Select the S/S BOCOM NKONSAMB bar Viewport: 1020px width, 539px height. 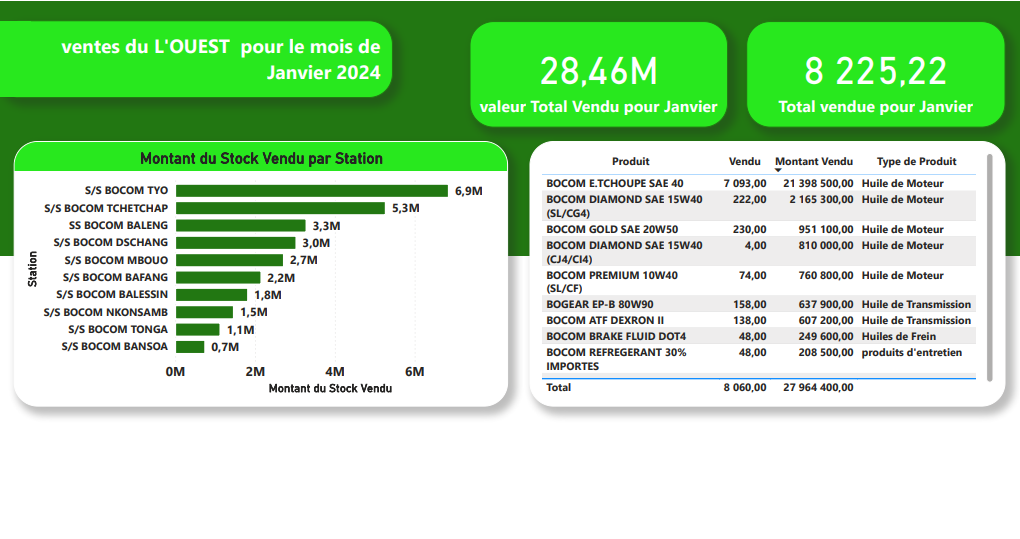click(x=204, y=312)
